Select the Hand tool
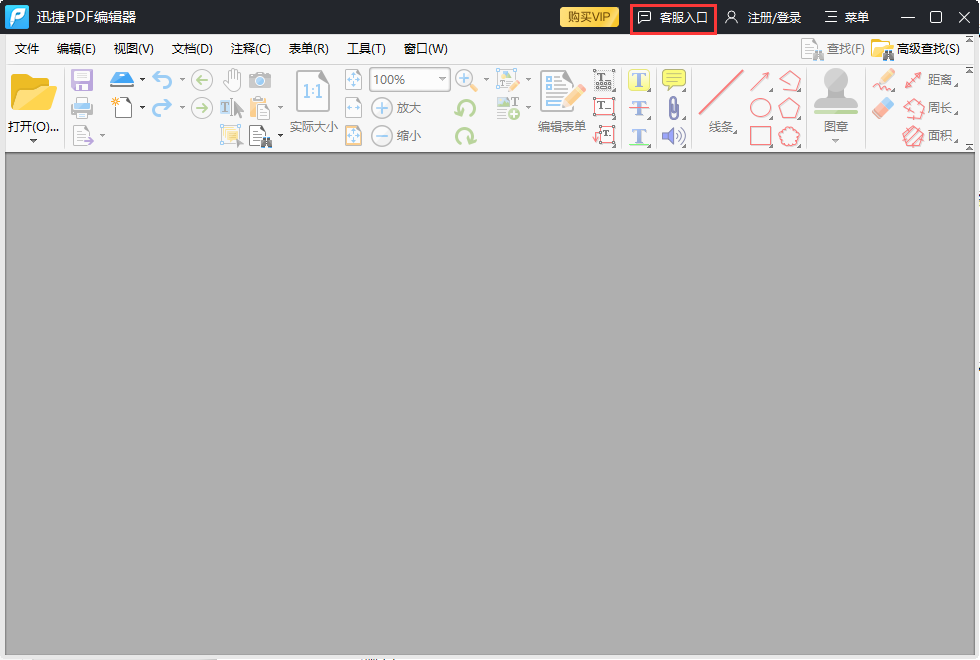The height and width of the screenshot is (660, 980). [232, 80]
